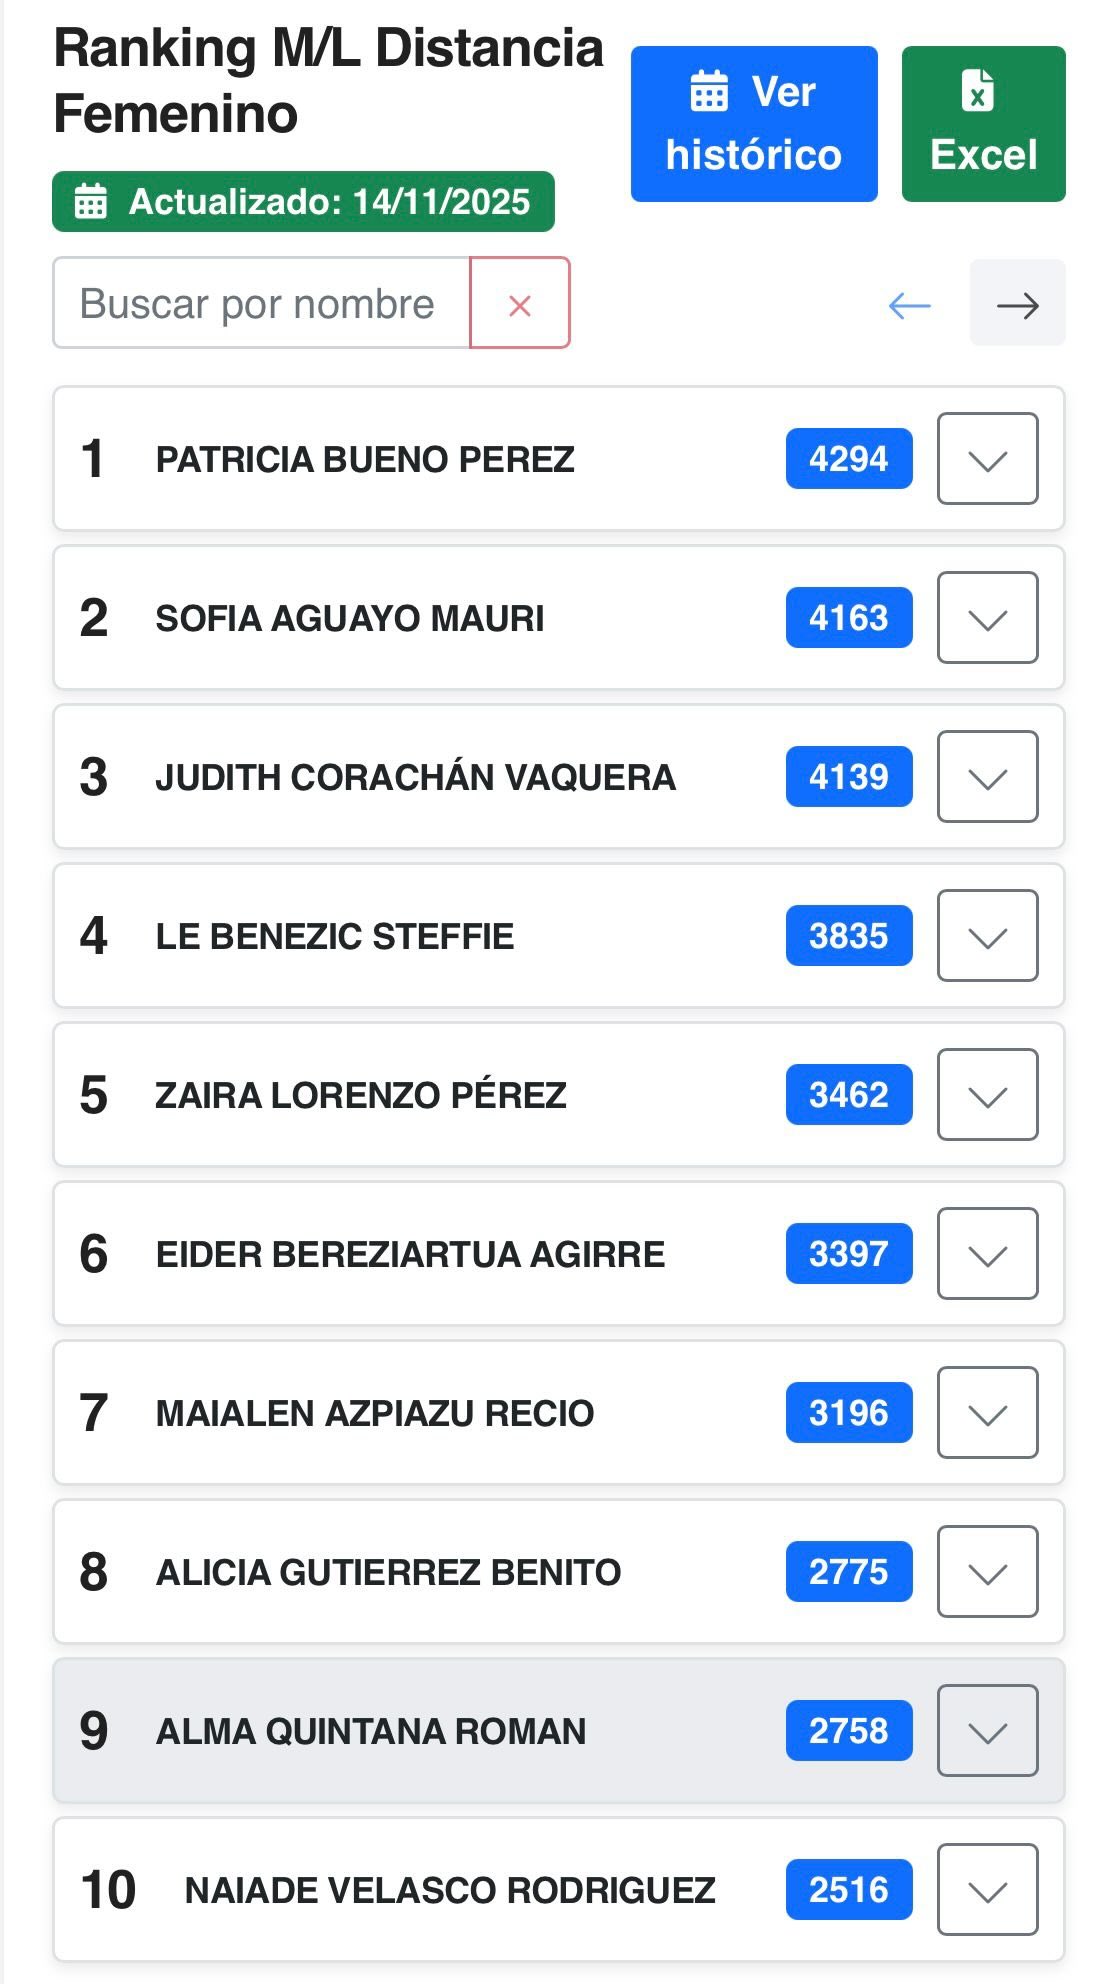Click the Actualizado: 14/11/2025 badge
This screenshot has width=1101, height=1984.
pos(303,202)
